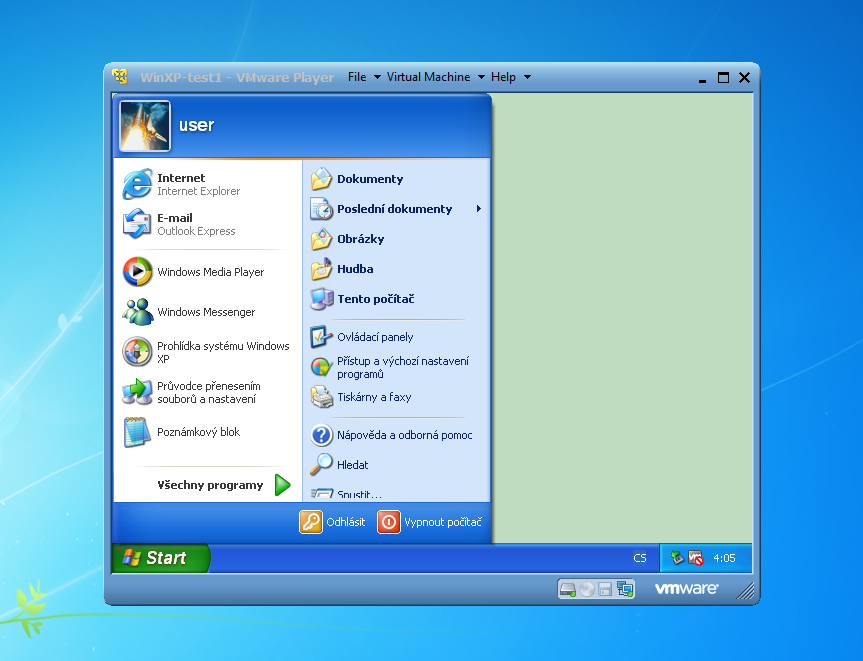Open the Internet Explorer icon
The height and width of the screenshot is (661, 863).
click(x=137, y=184)
